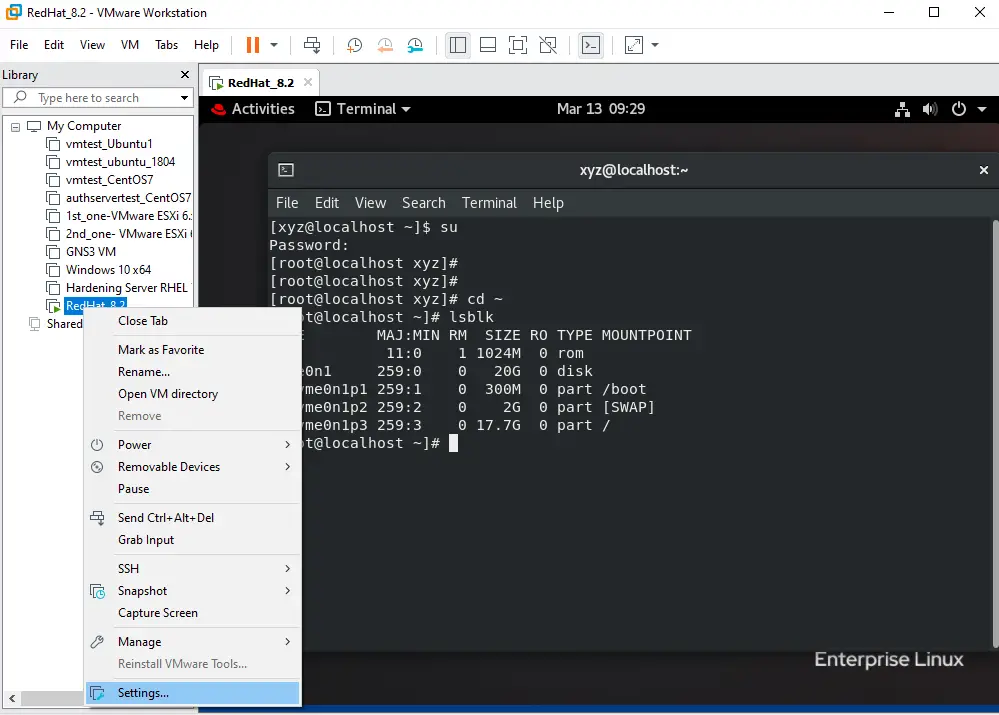Switch to the RedHat_8.2 tab
Image resolution: width=999 pixels, height=715 pixels.
[x=261, y=83]
